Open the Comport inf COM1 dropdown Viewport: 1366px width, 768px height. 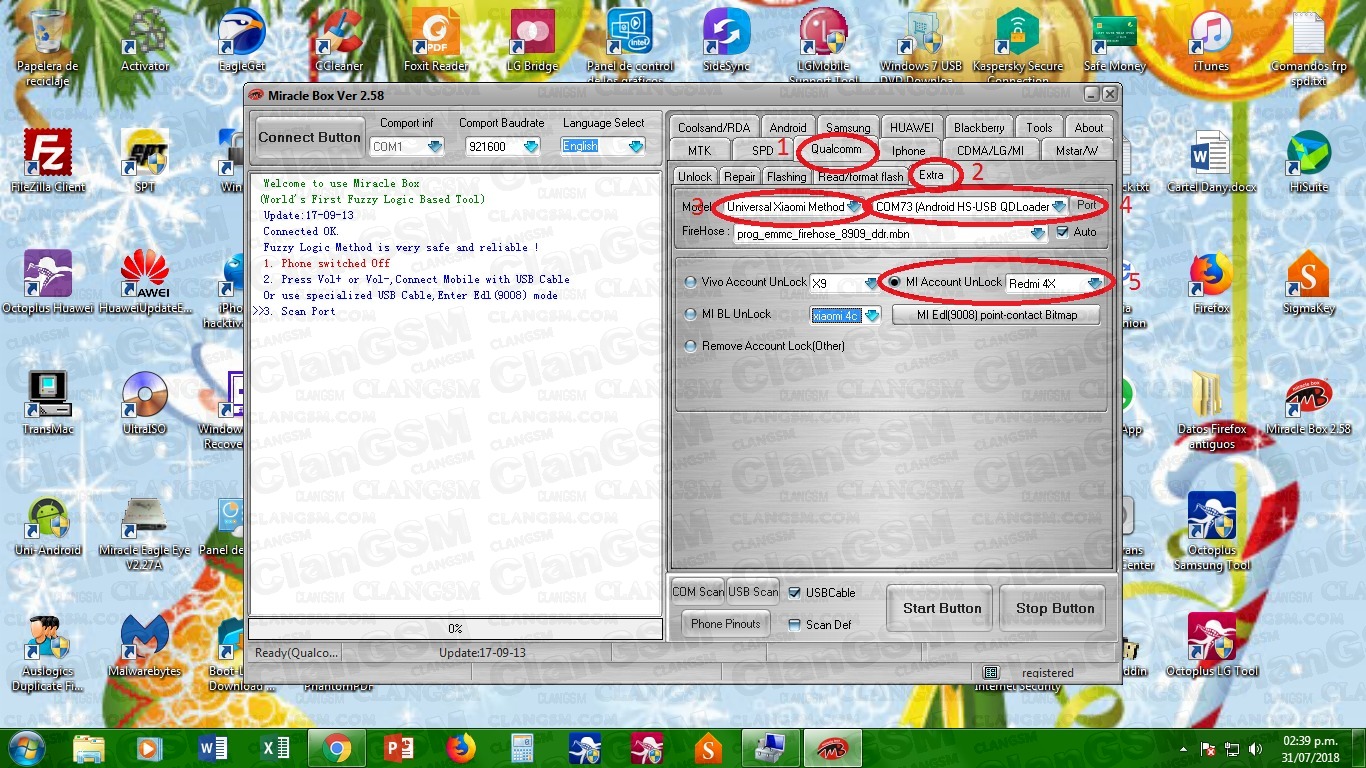[x=434, y=146]
